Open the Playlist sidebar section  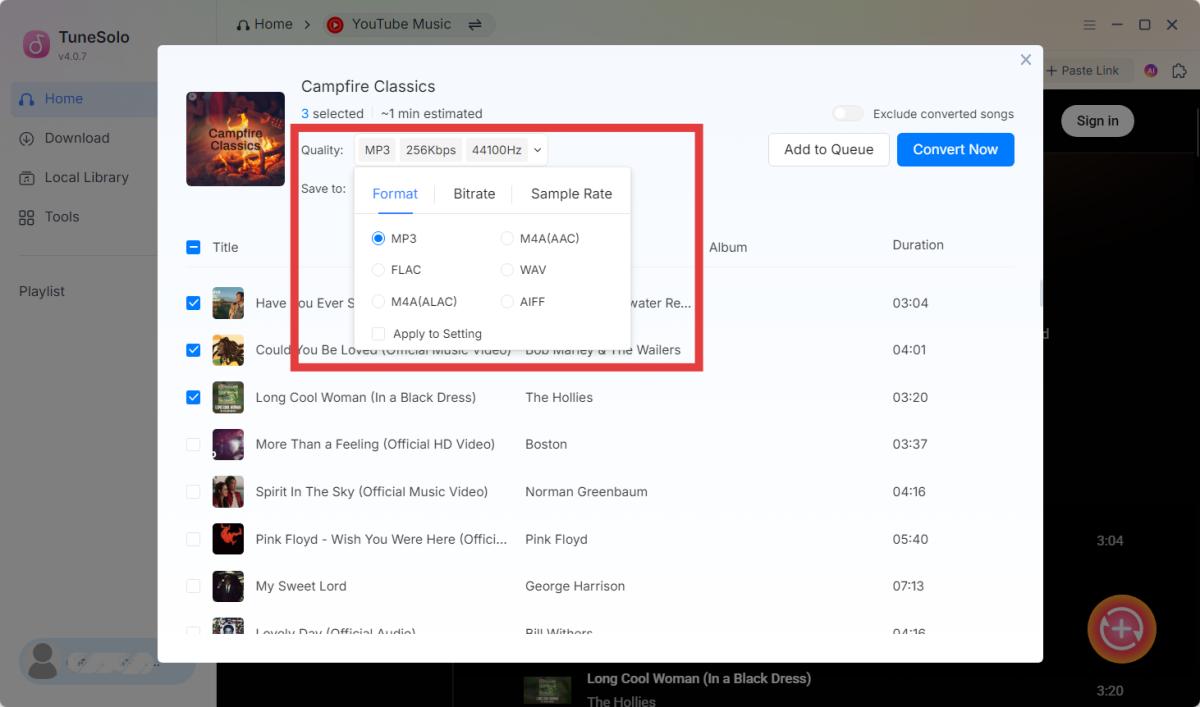(x=42, y=291)
